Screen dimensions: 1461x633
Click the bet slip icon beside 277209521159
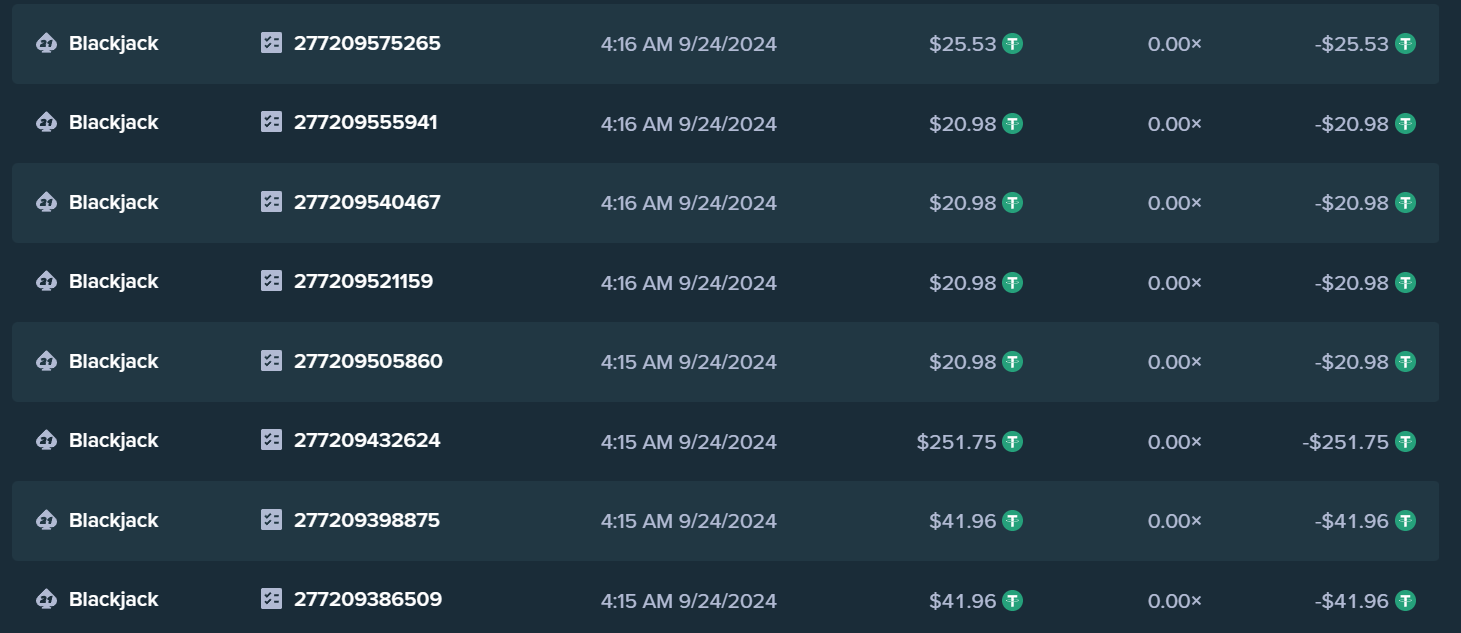click(x=271, y=281)
